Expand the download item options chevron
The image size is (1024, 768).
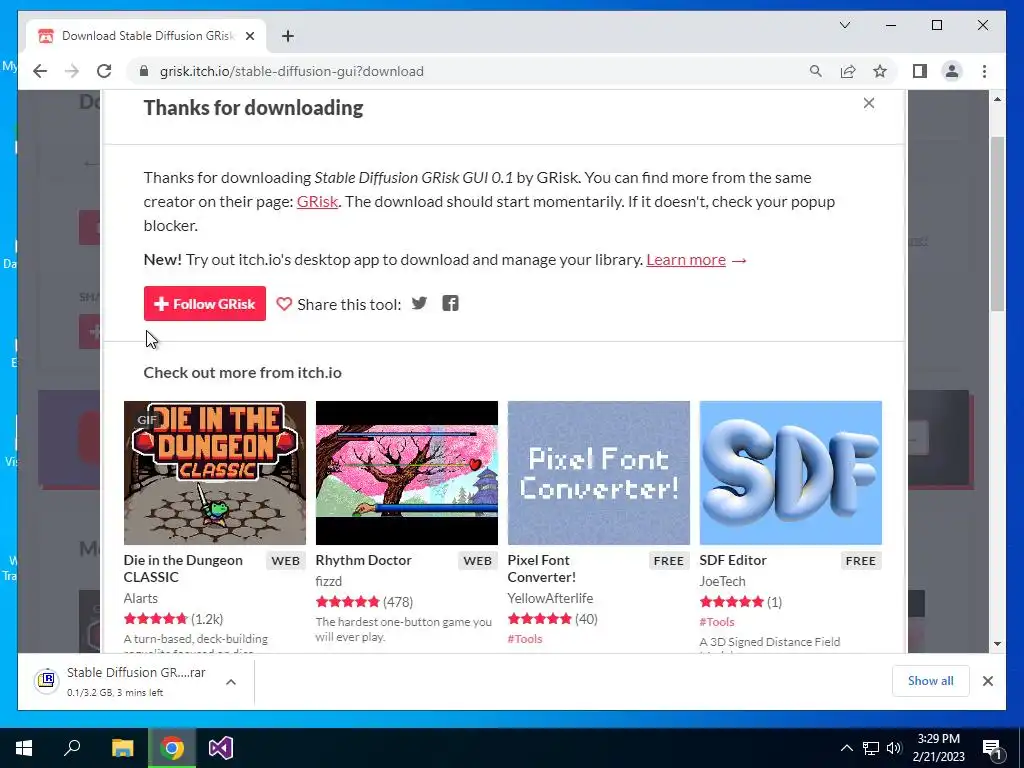(231, 682)
